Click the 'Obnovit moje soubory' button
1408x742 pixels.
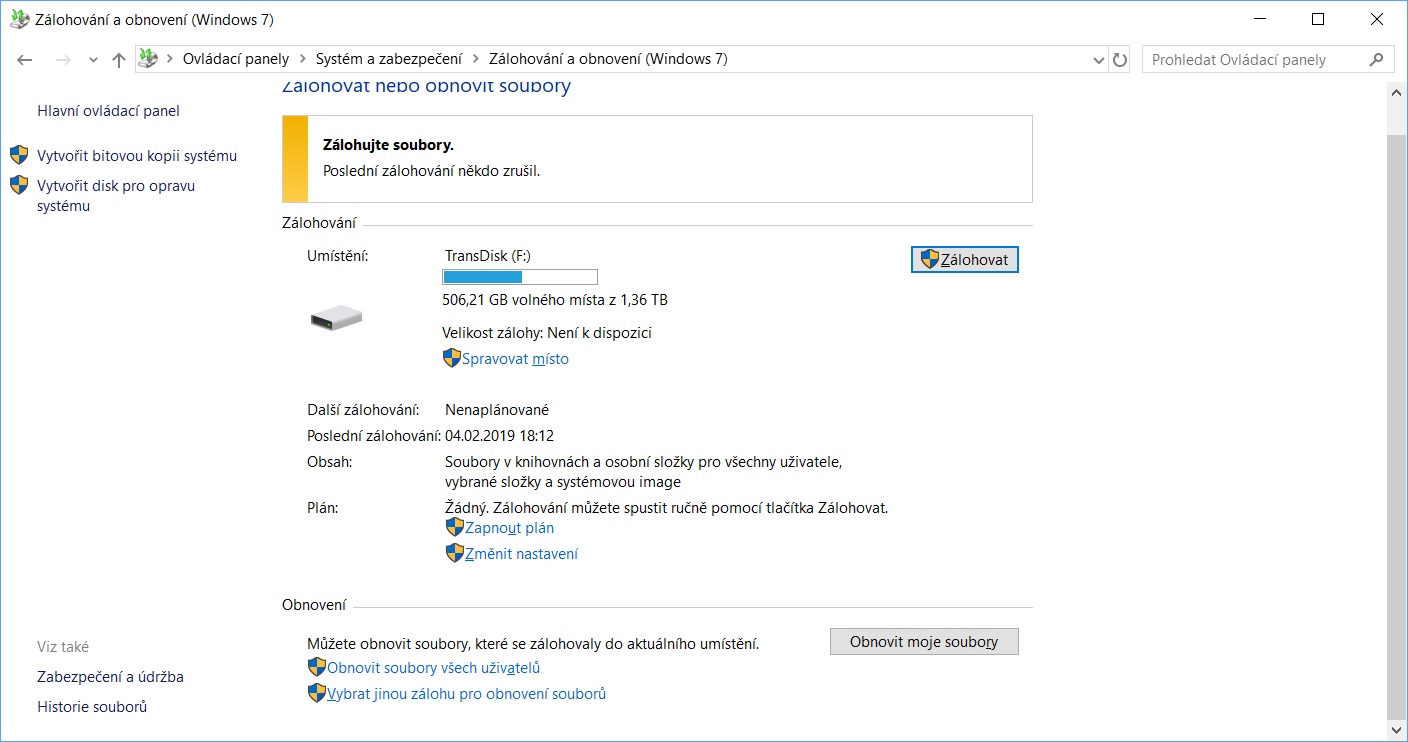924,642
